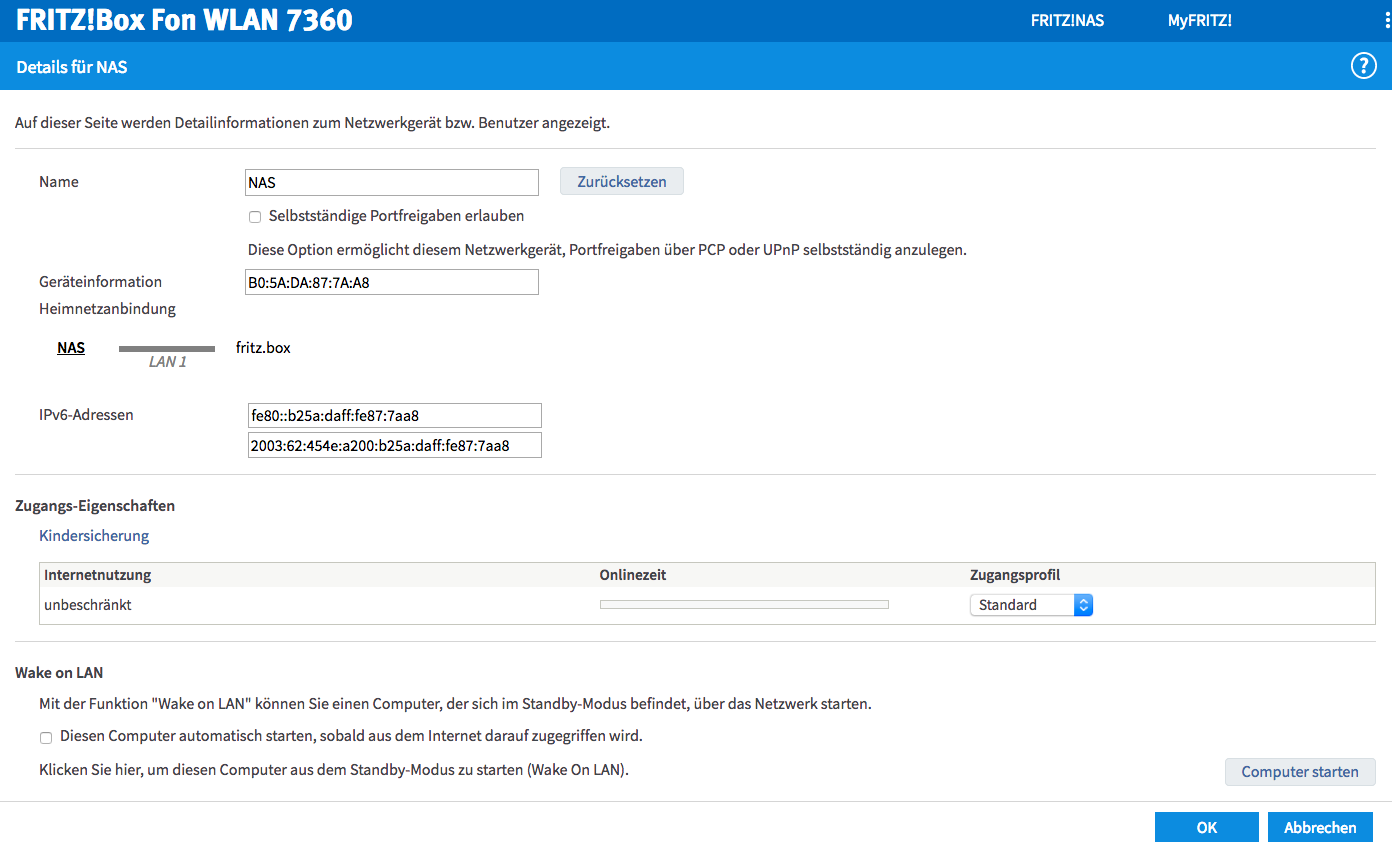The width and height of the screenshot is (1392, 842).
Task: Click the Zugangsprofil column header
Action: point(1015,575)
